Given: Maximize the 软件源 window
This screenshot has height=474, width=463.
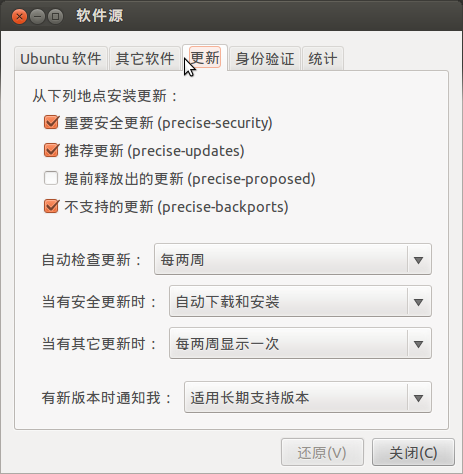Looking at the screenshot, I should click(x=55, y=16).
